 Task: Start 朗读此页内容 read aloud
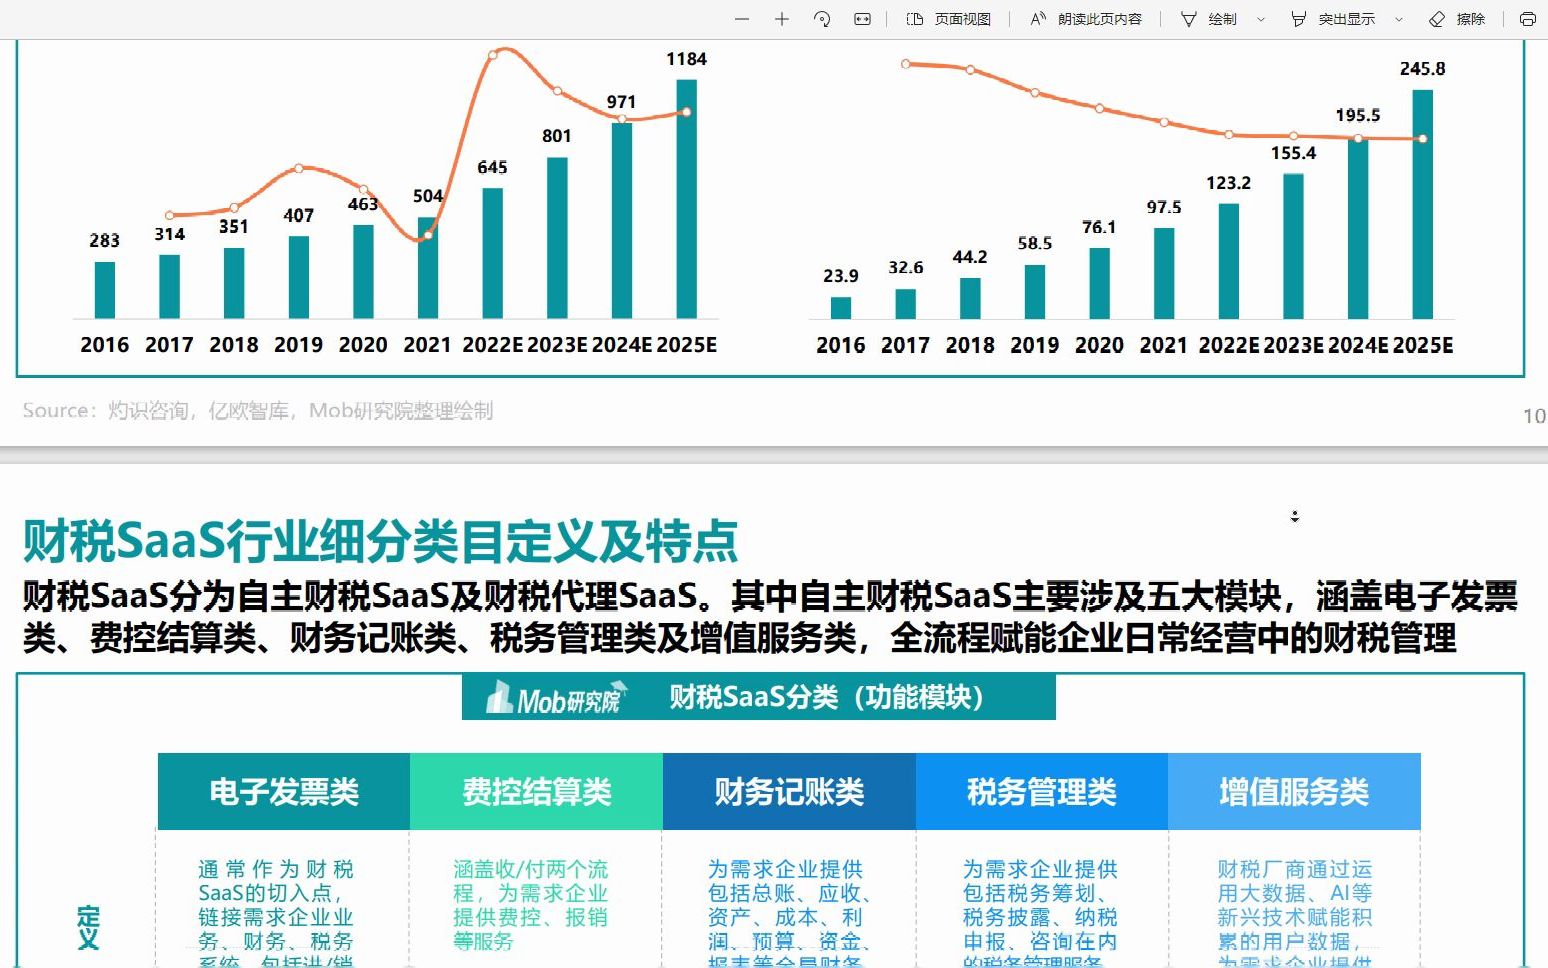coord(1086,19)
